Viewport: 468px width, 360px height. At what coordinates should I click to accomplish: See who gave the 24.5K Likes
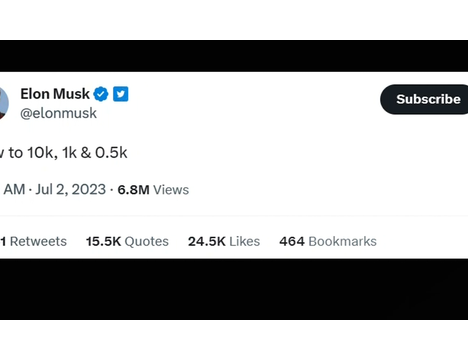click(224, 241)
